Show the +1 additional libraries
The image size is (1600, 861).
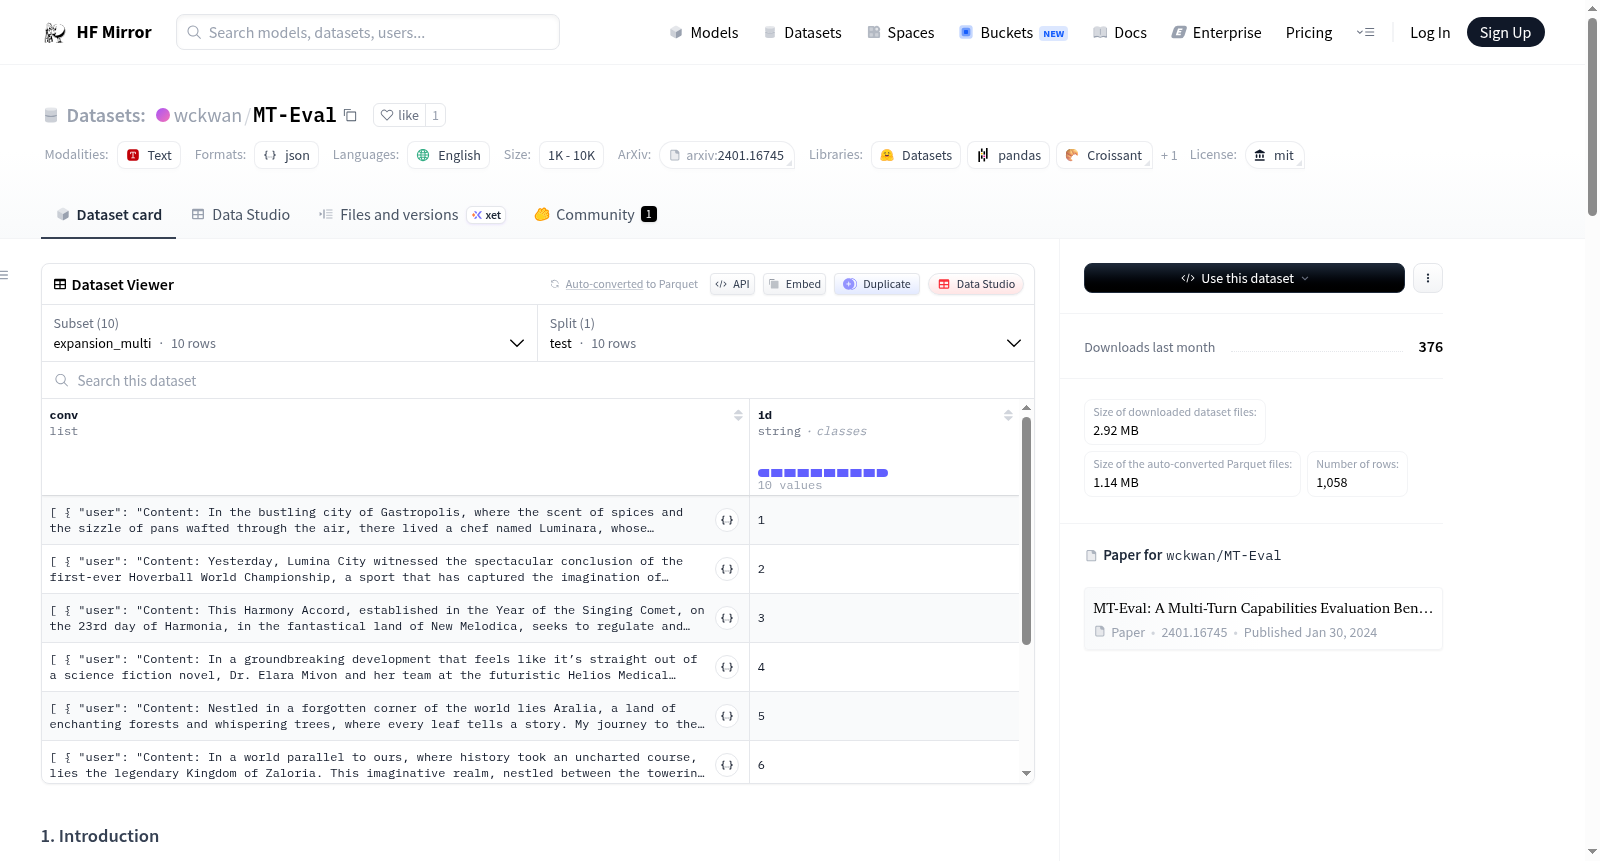click(x=1169, y=155)
